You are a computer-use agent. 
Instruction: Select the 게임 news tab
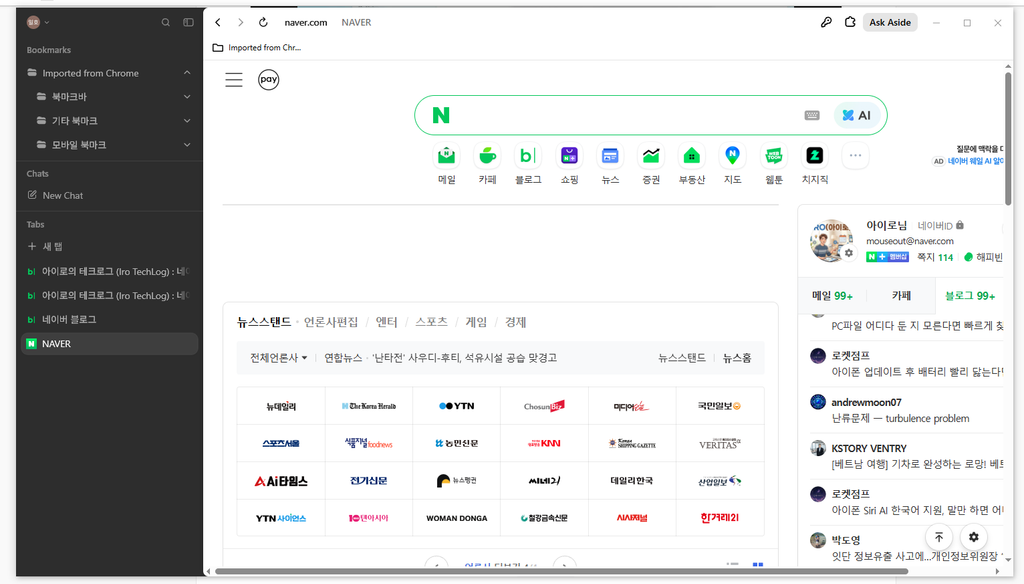[476, 322]
